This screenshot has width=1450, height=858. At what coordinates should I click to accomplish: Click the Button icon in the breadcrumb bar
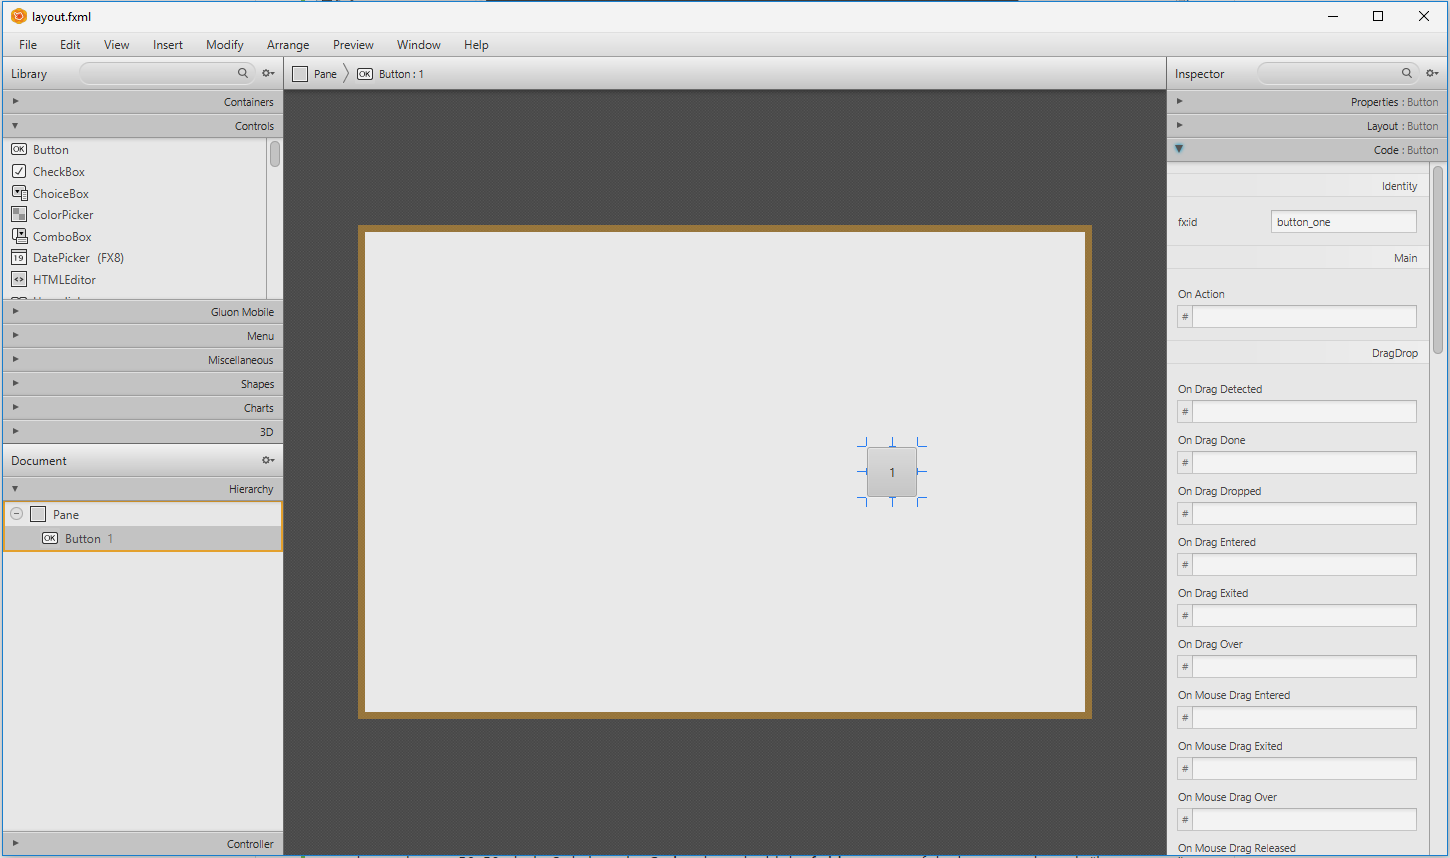(x=365, y=74)
